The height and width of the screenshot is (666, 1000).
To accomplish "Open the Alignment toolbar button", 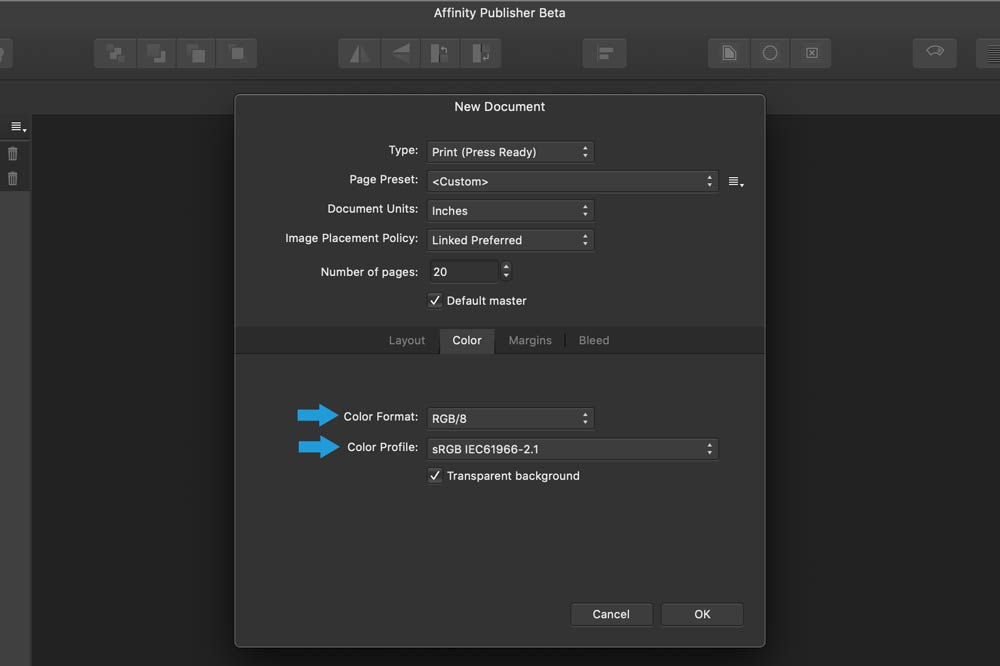I will tap(605, 54).
